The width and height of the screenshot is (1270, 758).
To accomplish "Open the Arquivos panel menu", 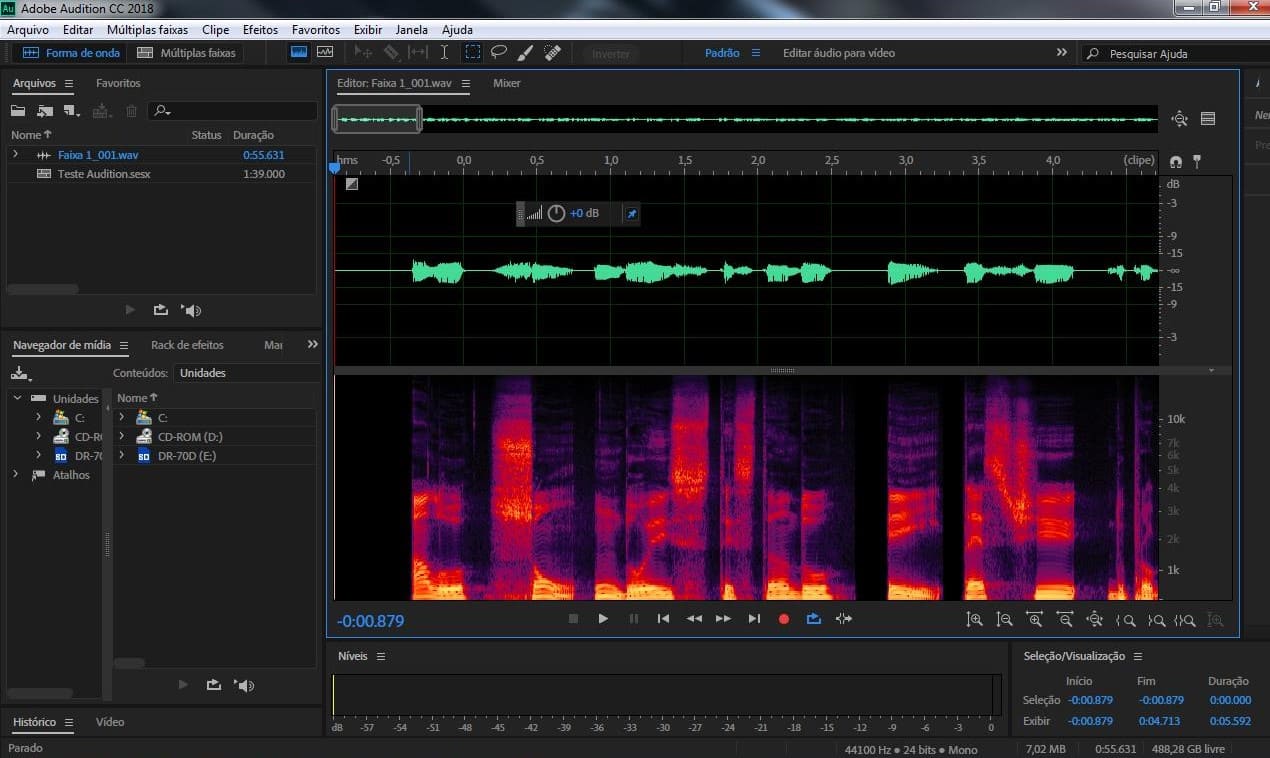I will click(69, 83).
